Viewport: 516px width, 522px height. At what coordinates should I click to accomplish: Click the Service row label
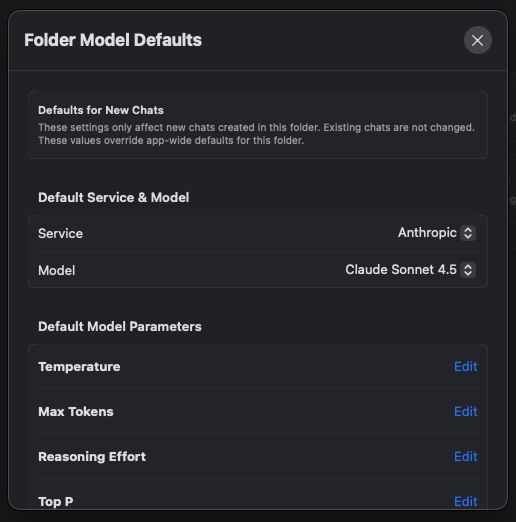pos(60,233)
